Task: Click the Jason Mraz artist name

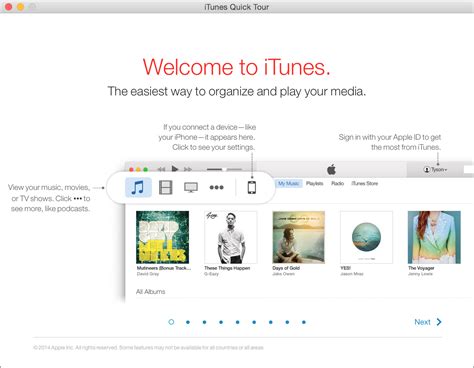Action: click(x=352, y=274)
